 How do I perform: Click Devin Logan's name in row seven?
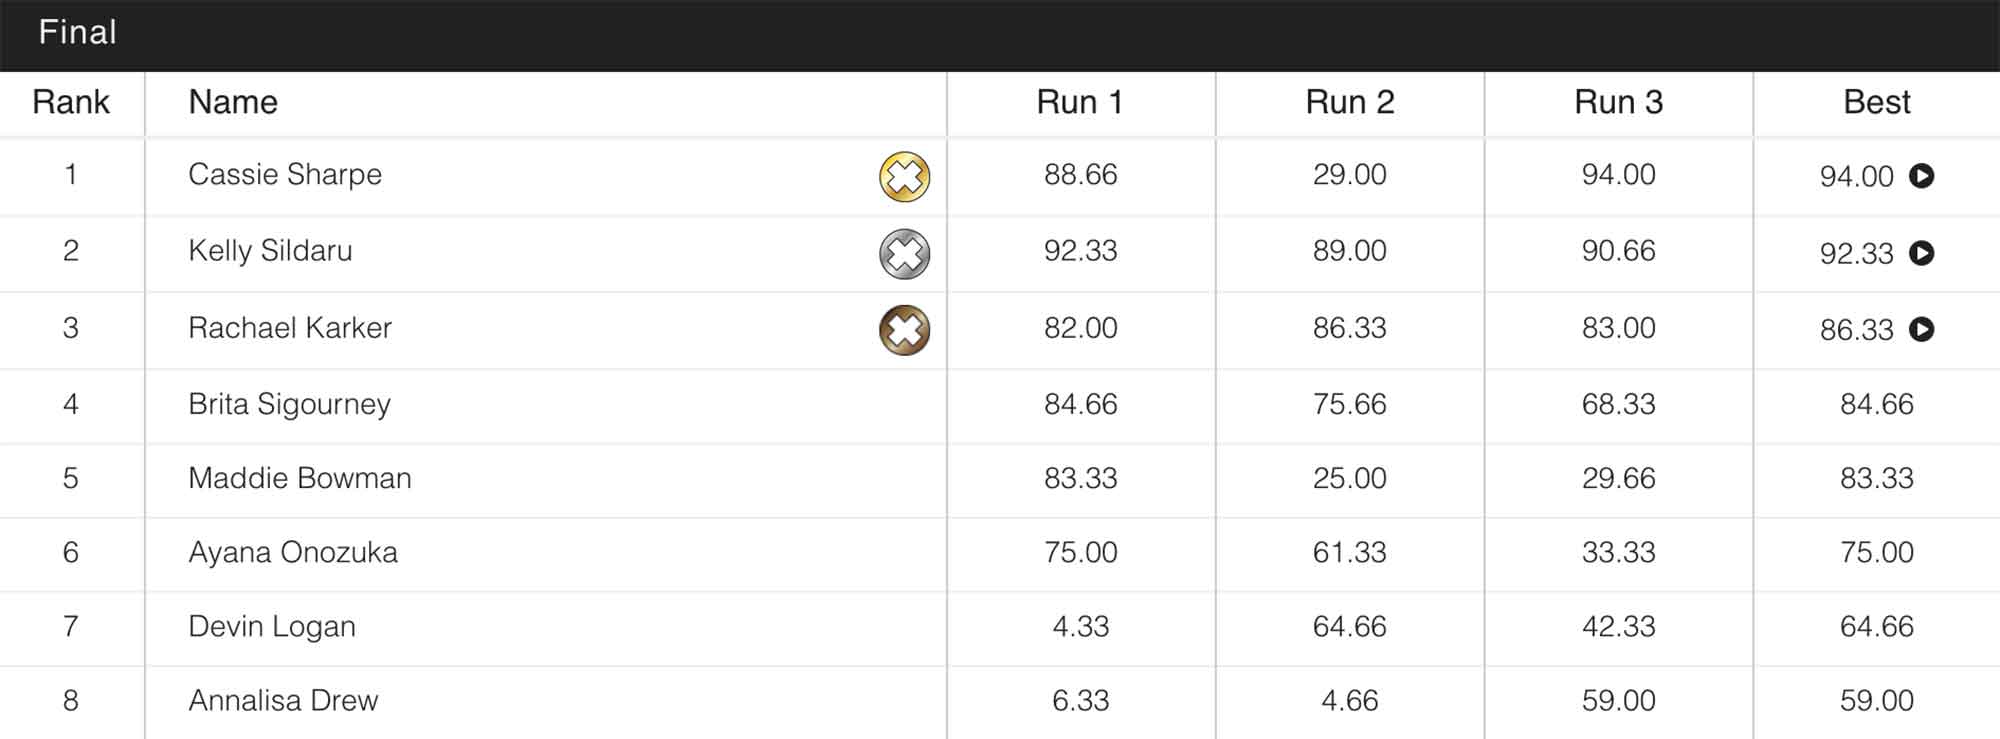pyautogui.click(x=271, y=626)
